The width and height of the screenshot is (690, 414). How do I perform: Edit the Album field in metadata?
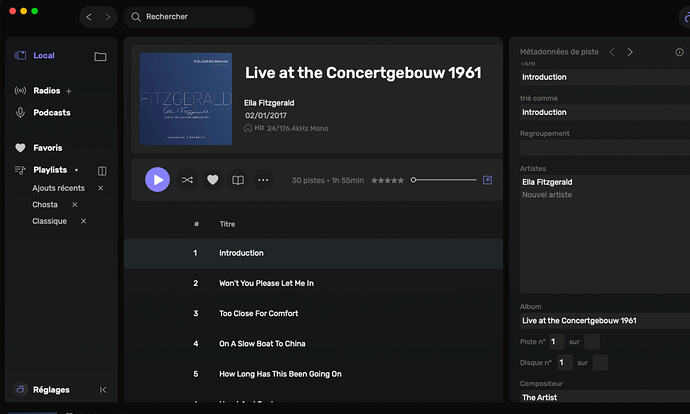pos(605,321)
